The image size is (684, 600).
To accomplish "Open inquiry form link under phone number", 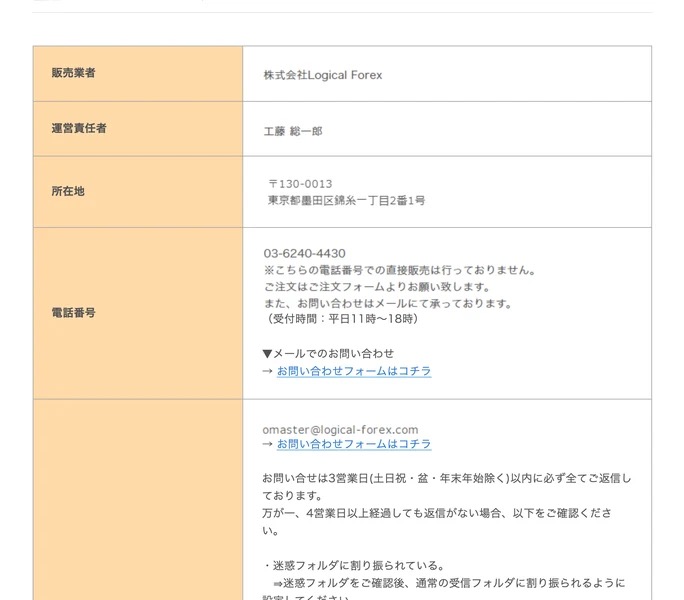I will (x=354, y=371).
